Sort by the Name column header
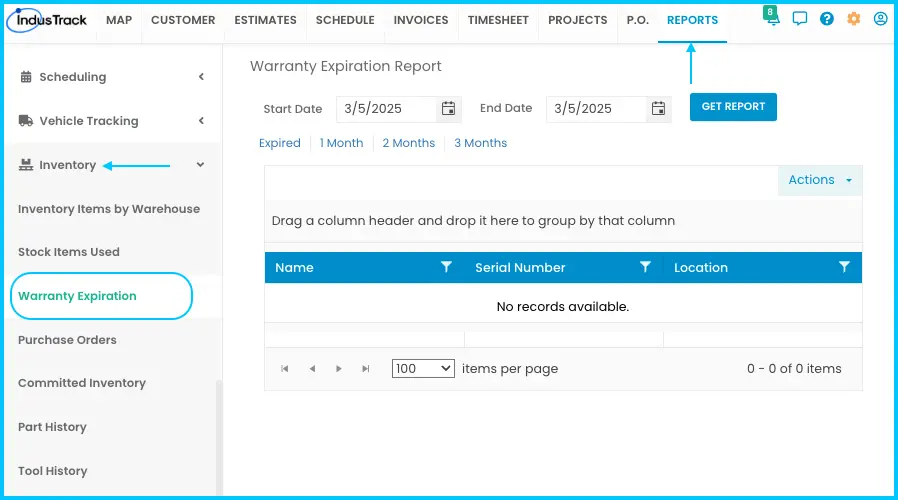The height and width of the screenshot is (500, 898). point(294,267)
